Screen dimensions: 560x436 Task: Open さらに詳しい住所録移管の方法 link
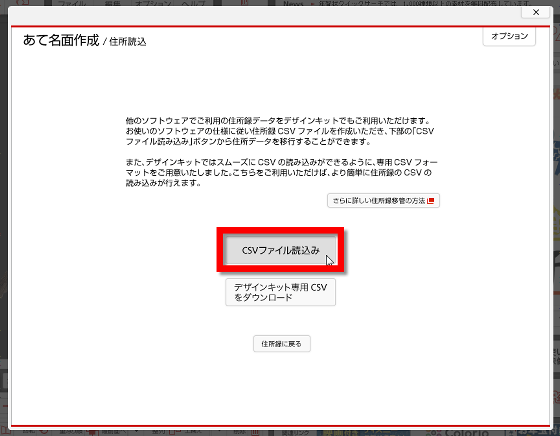pos(383,201)
